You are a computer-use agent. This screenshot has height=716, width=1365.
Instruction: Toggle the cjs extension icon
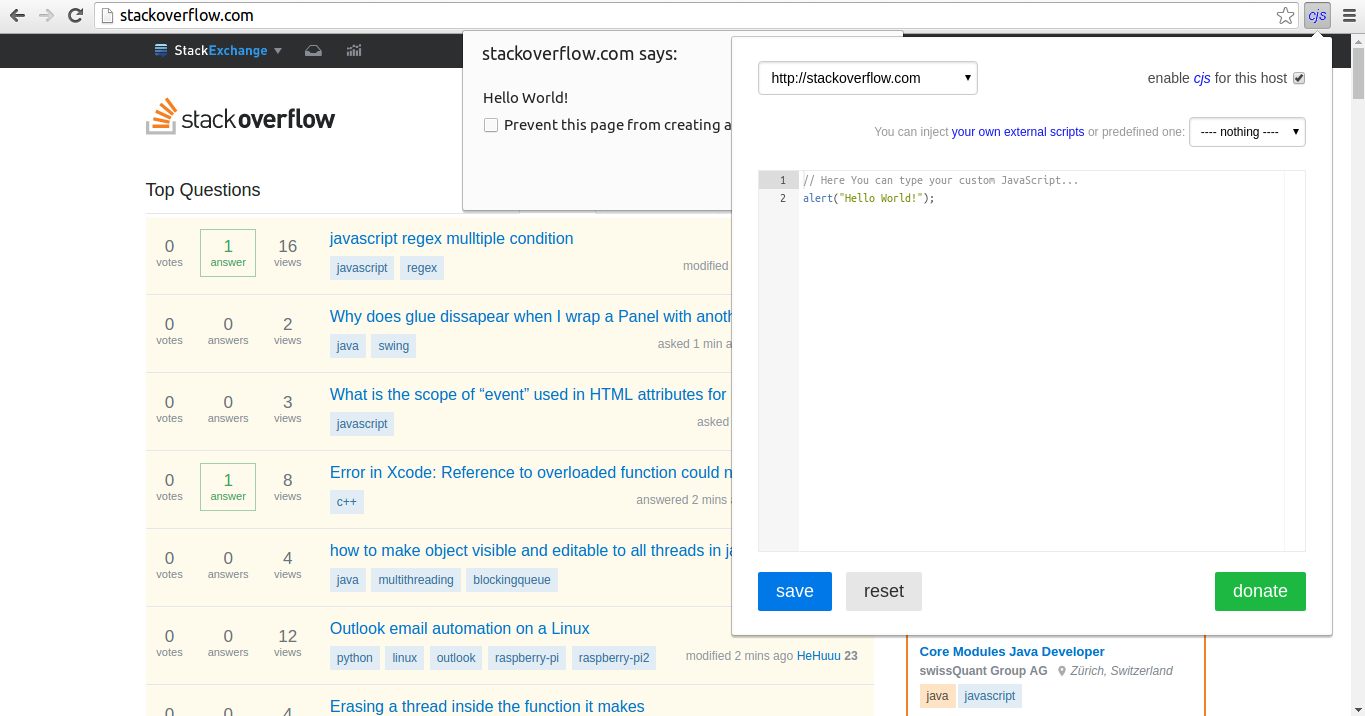(x=1317, y=15)
